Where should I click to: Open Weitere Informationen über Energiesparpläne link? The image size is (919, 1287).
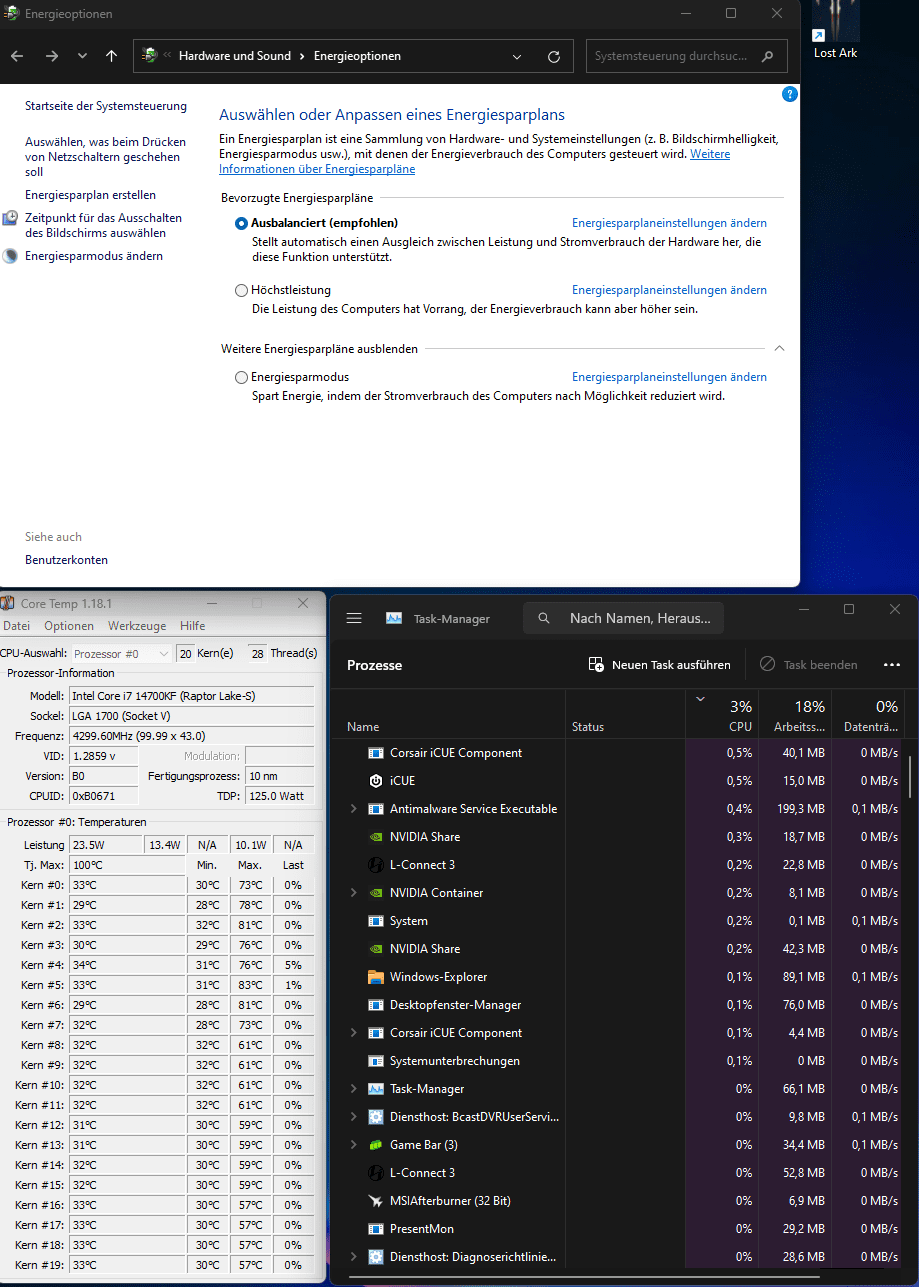click(x=474, y=162)
